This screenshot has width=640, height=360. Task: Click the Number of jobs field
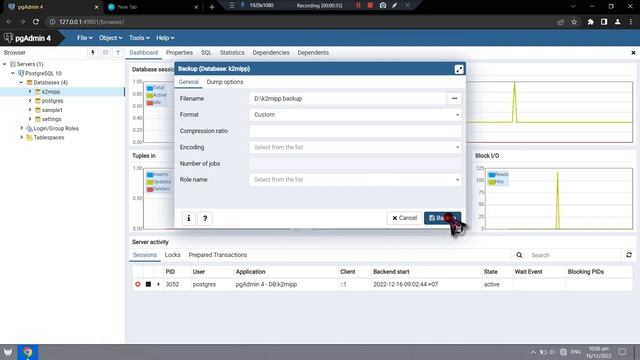coord(355,164)
